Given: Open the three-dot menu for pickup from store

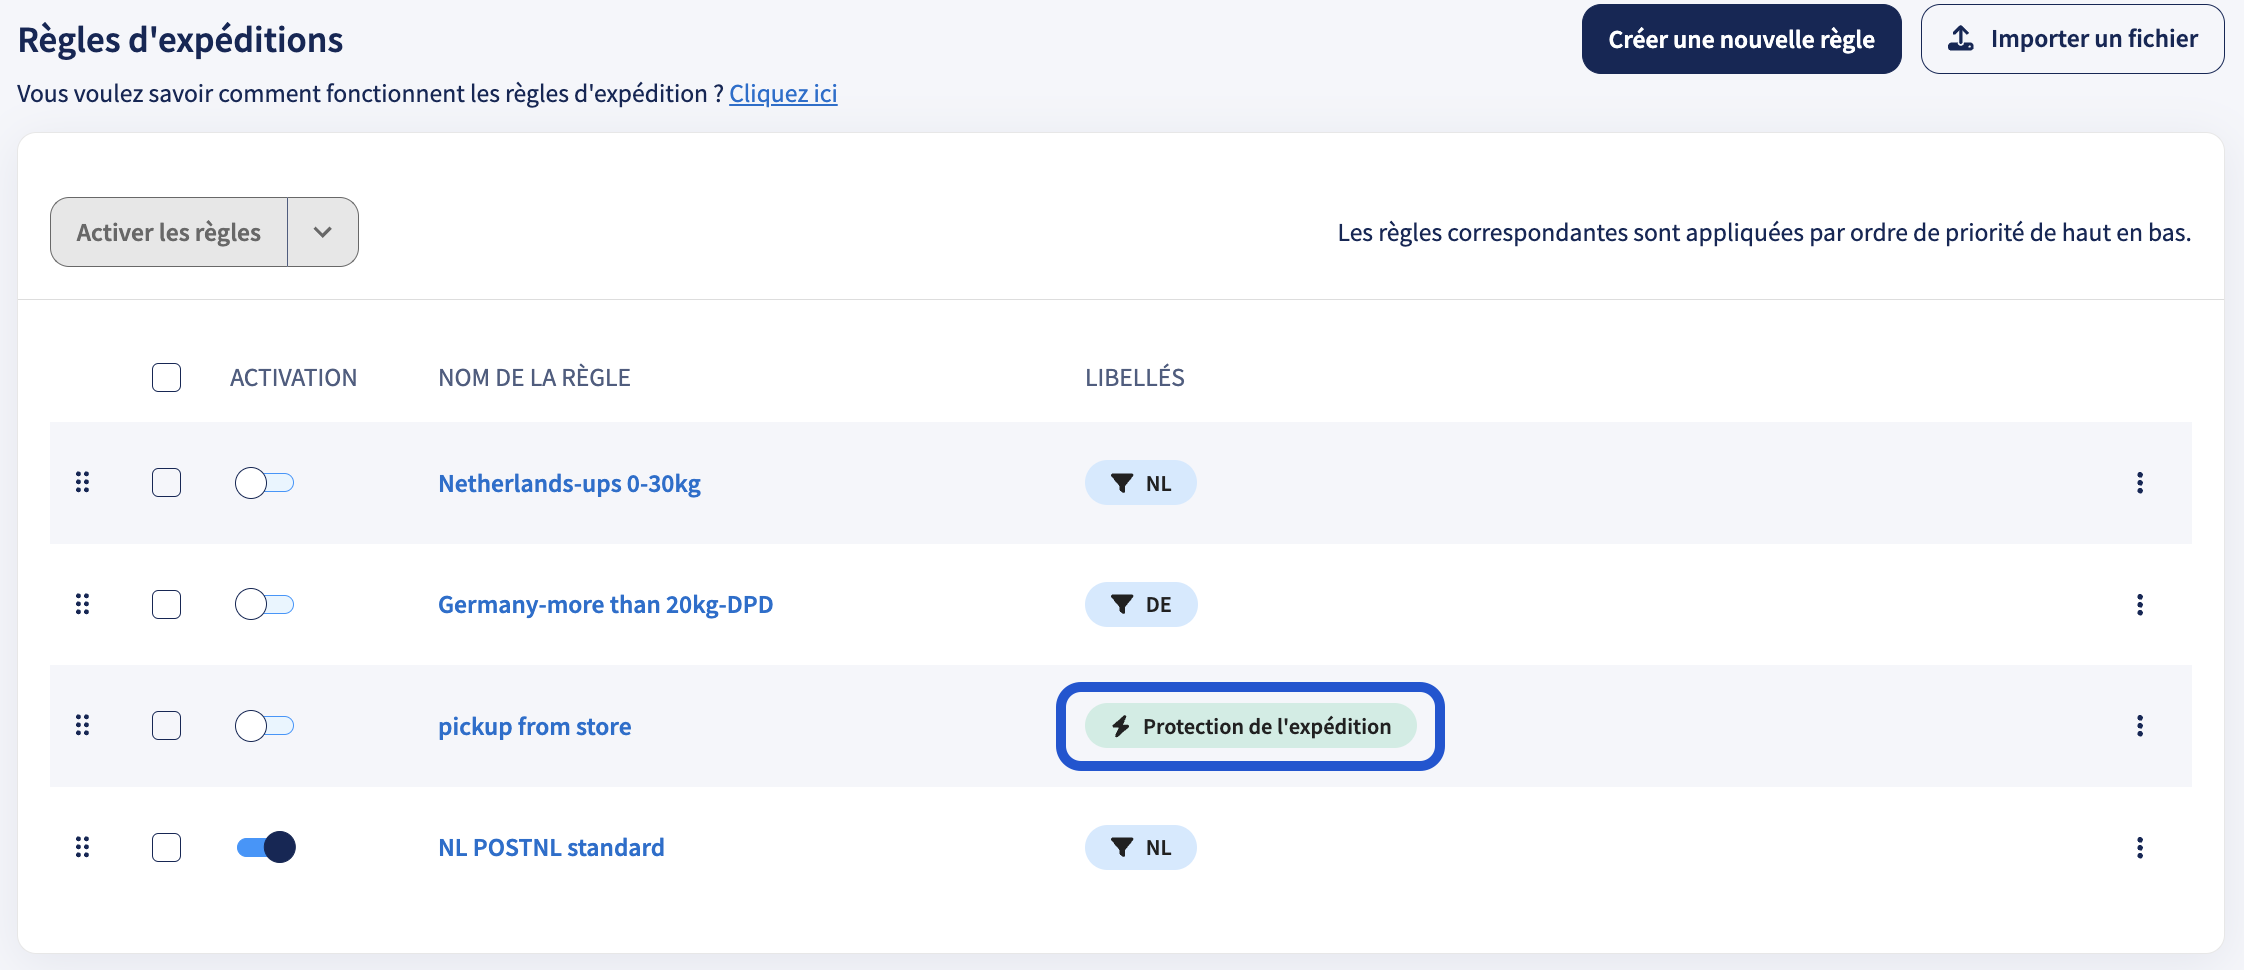Looking at the screenshot, I should coord(2140,726).
